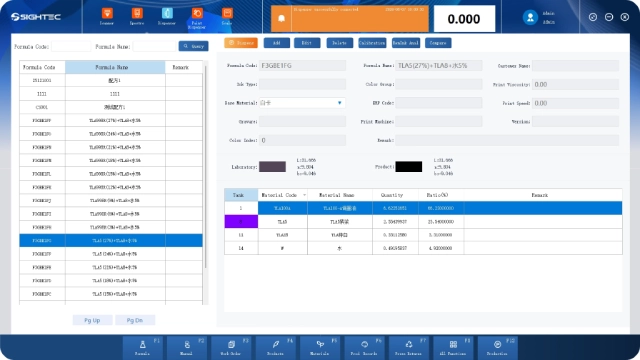Image resolution: width=640 pixels, height=360 pixels.
Task: Open the All Functions F8 module
Action: (453, 347)
